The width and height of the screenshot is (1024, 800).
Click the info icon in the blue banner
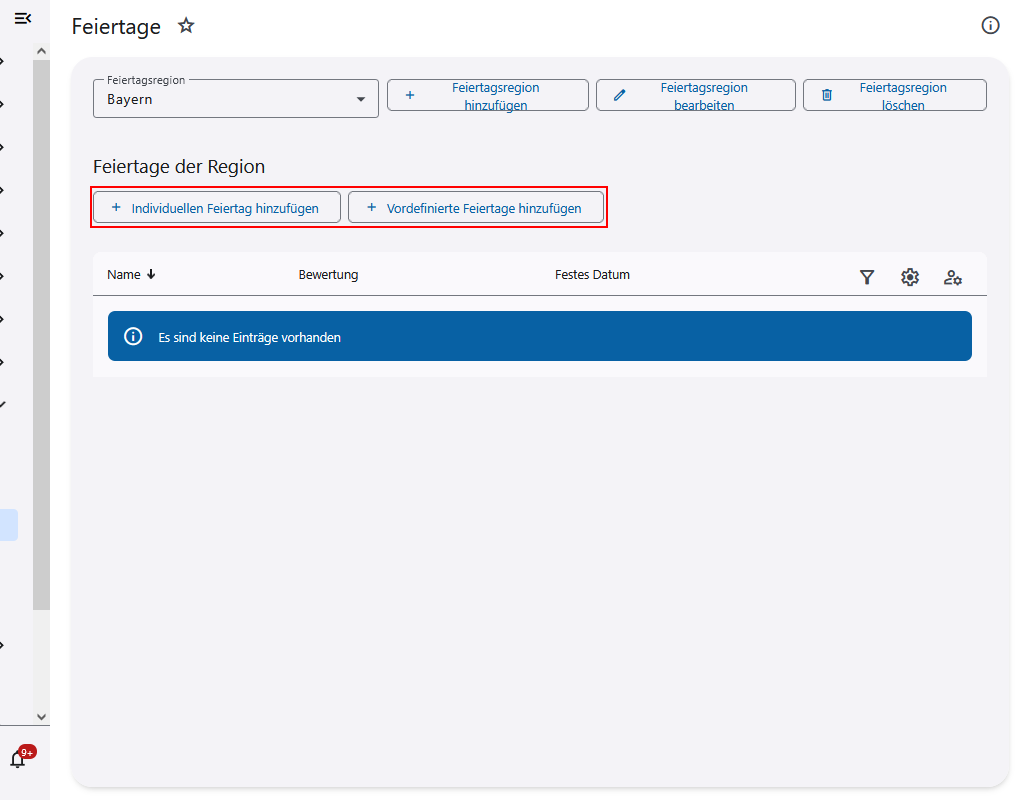coord(133,337)
